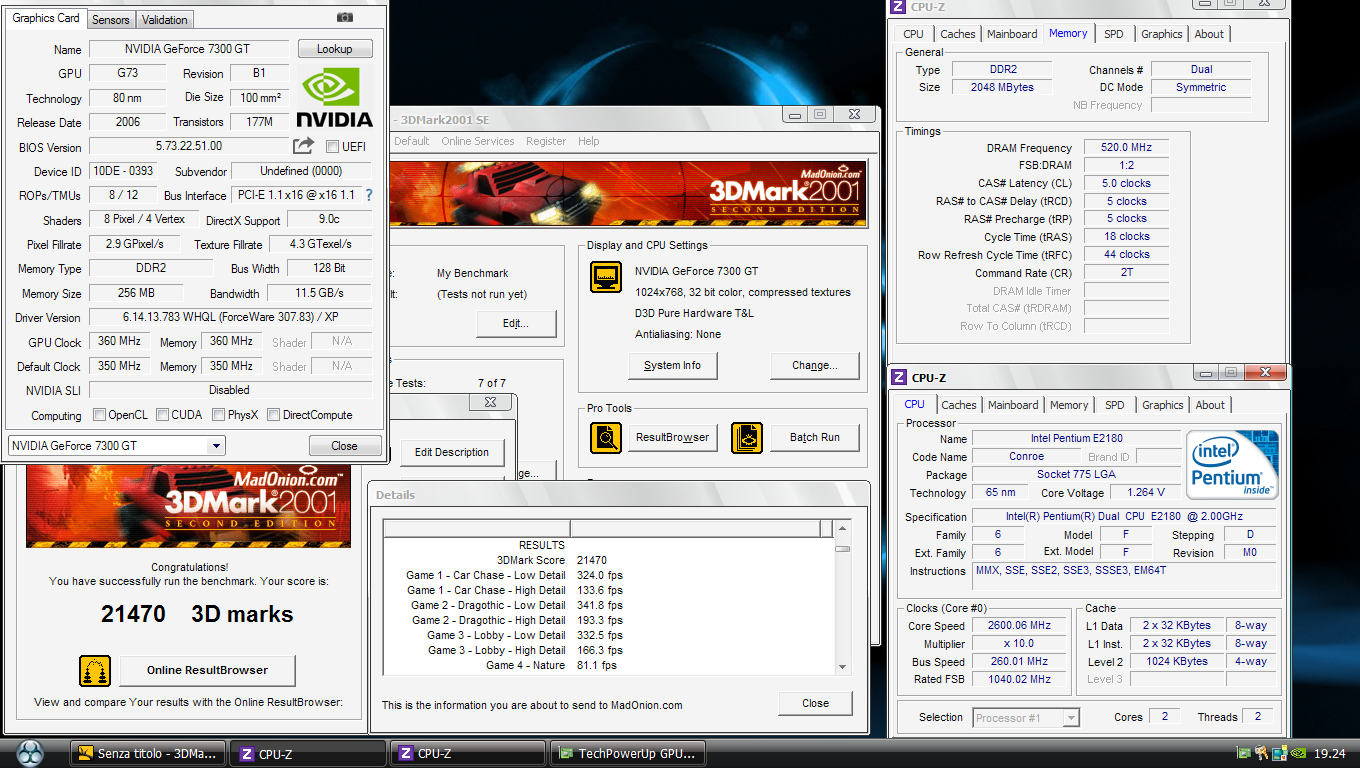Click Close in the Details dialog
Viewport: 1360px width, 768px height.
[816, 703]
